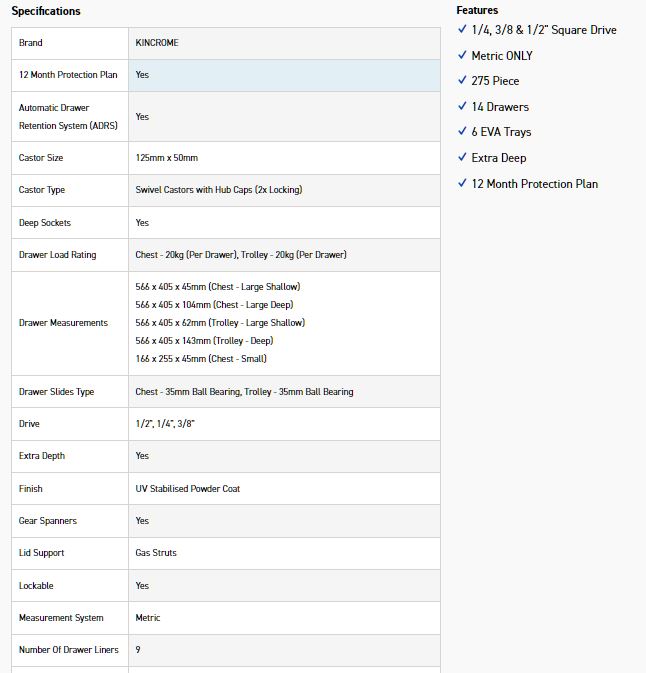Click the checkmark by 12 Month Protection Plan feature
The width and height of the screenshot is (646, 673).
click(462, 183)
